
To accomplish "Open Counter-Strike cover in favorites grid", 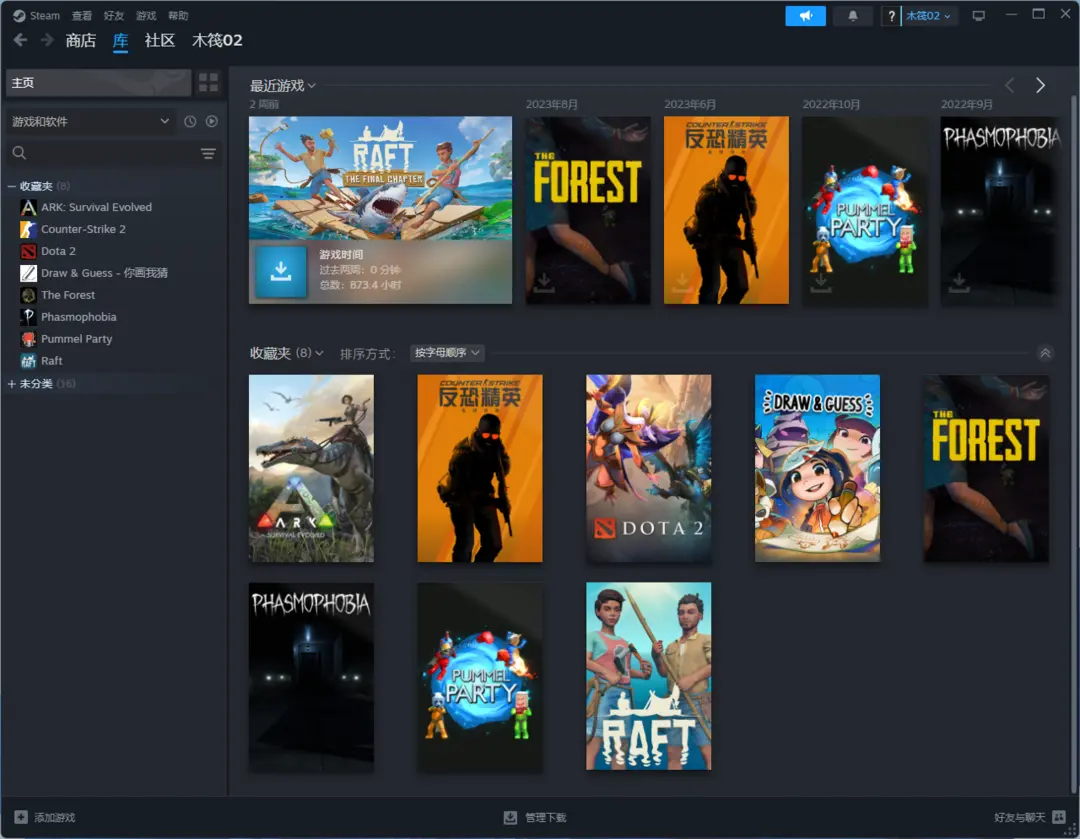I will click(480, 468).
